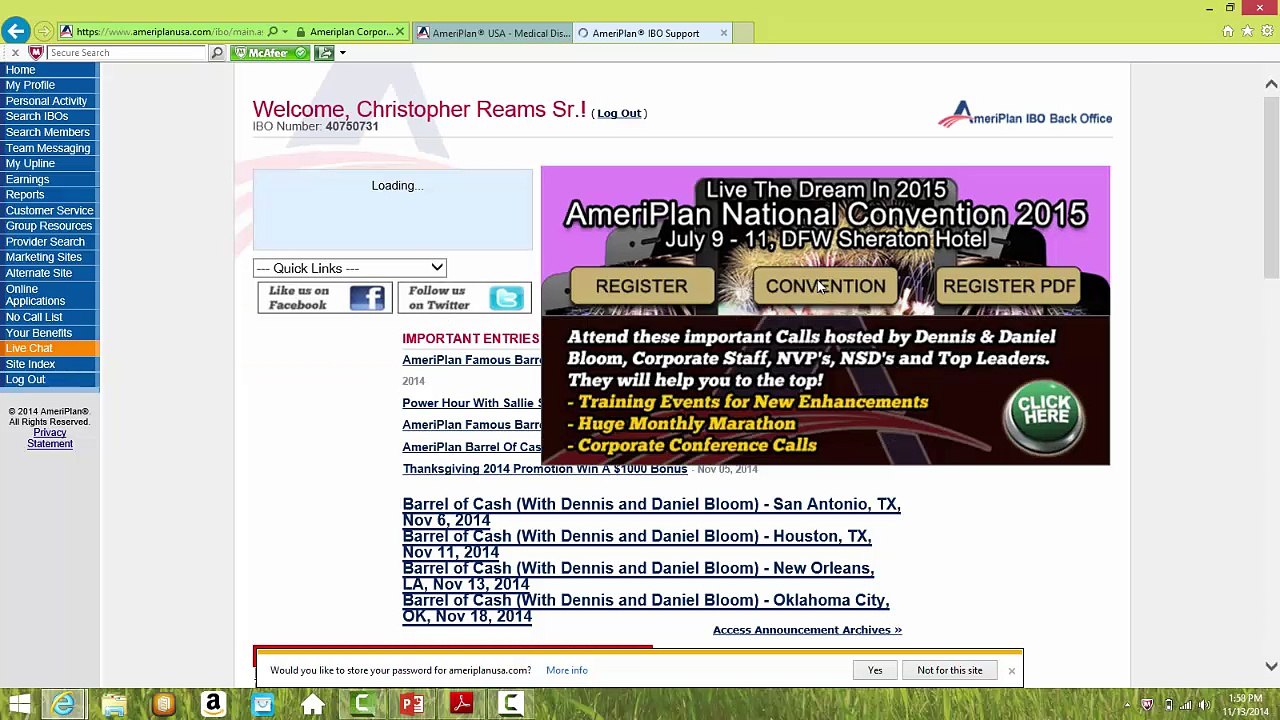Click Like us on Facebook badge
The image size is (1280, 720).
click(x=325, y=298)
